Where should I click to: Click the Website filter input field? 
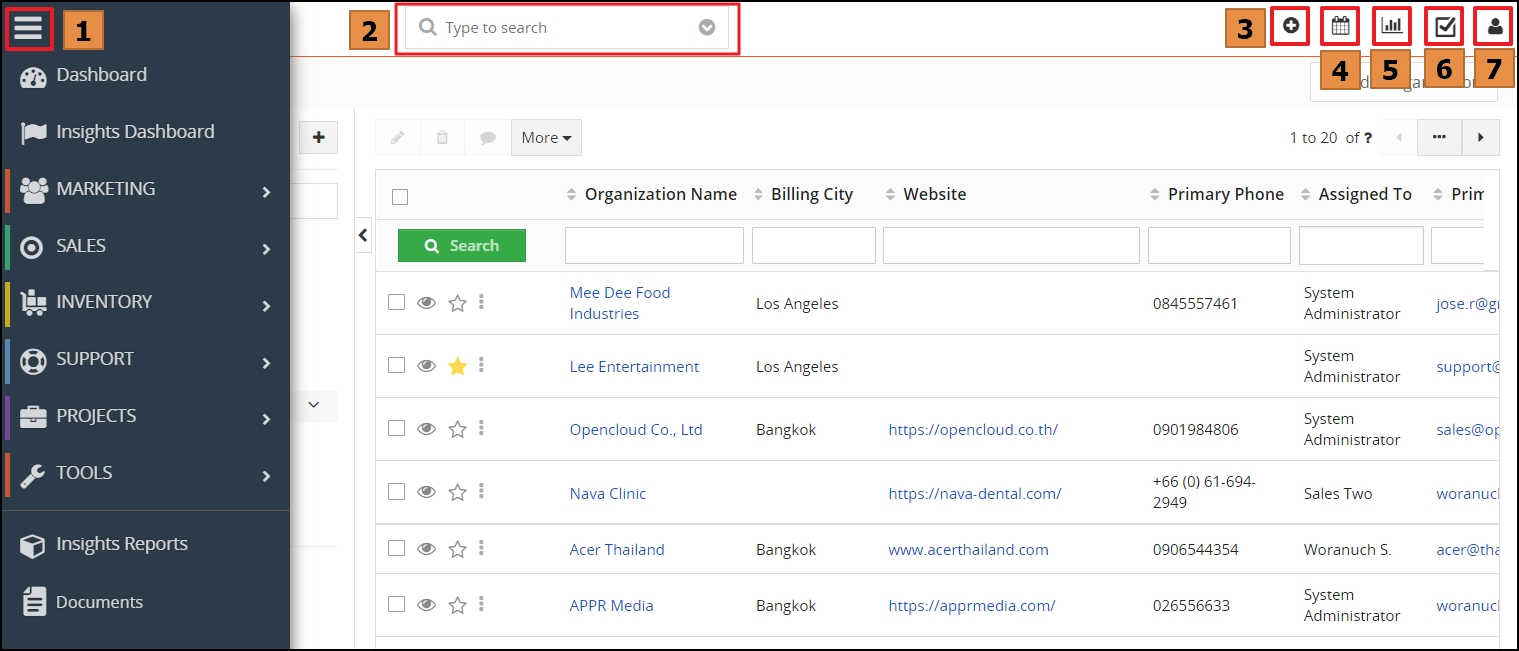(1011, 245)
